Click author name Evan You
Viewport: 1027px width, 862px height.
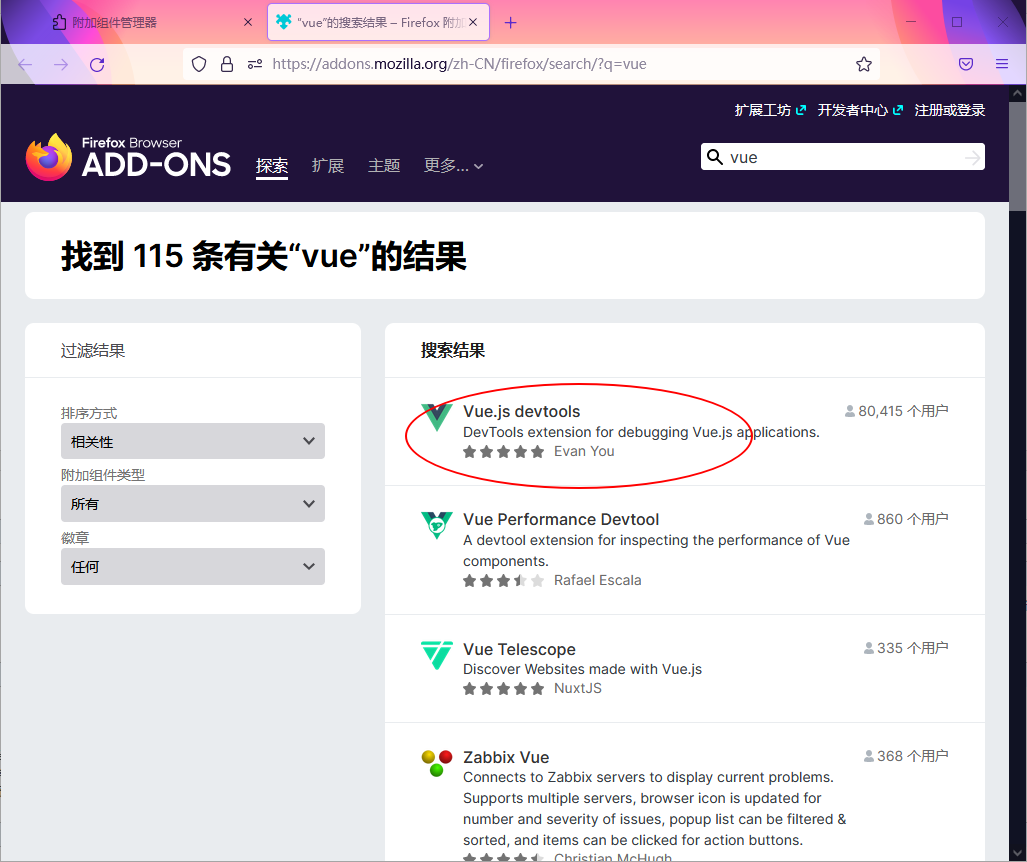(x=584, y=451)
